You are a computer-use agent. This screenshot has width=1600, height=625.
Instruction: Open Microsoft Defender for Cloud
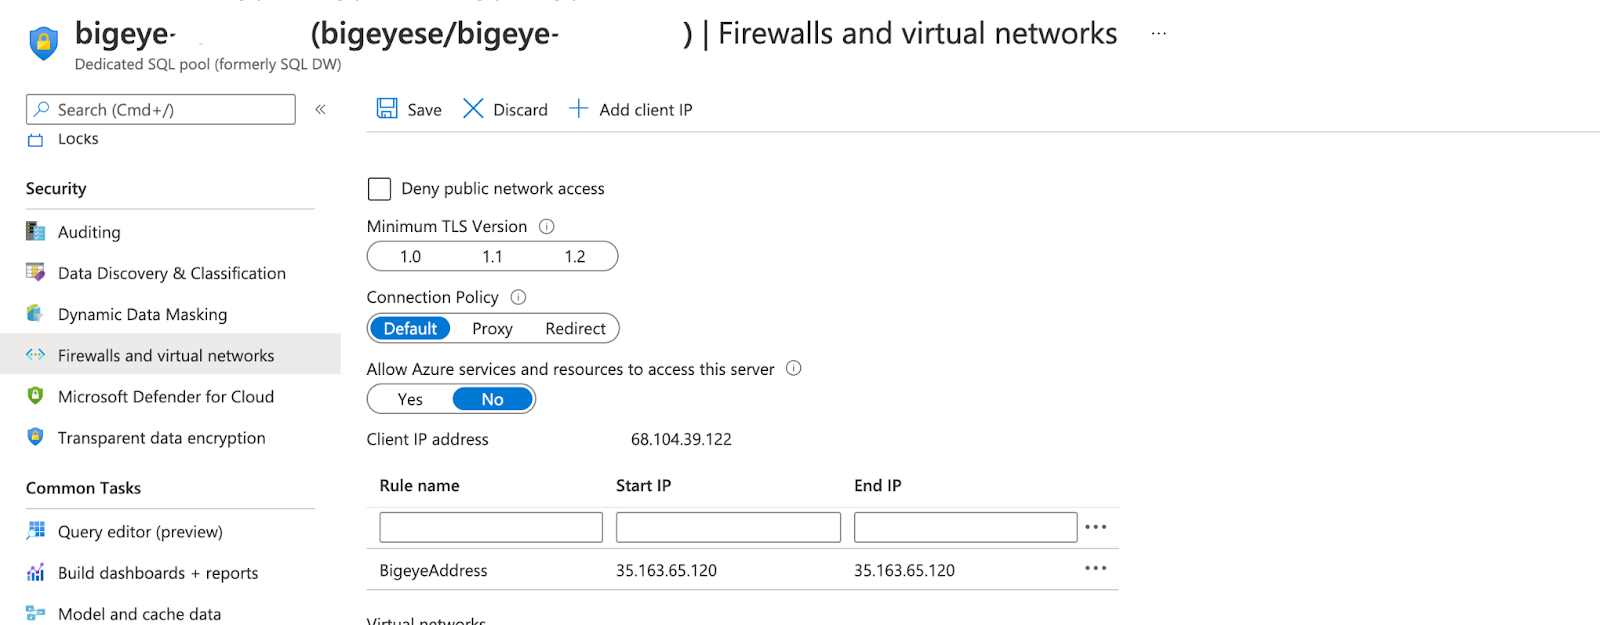tap(166, 396)
